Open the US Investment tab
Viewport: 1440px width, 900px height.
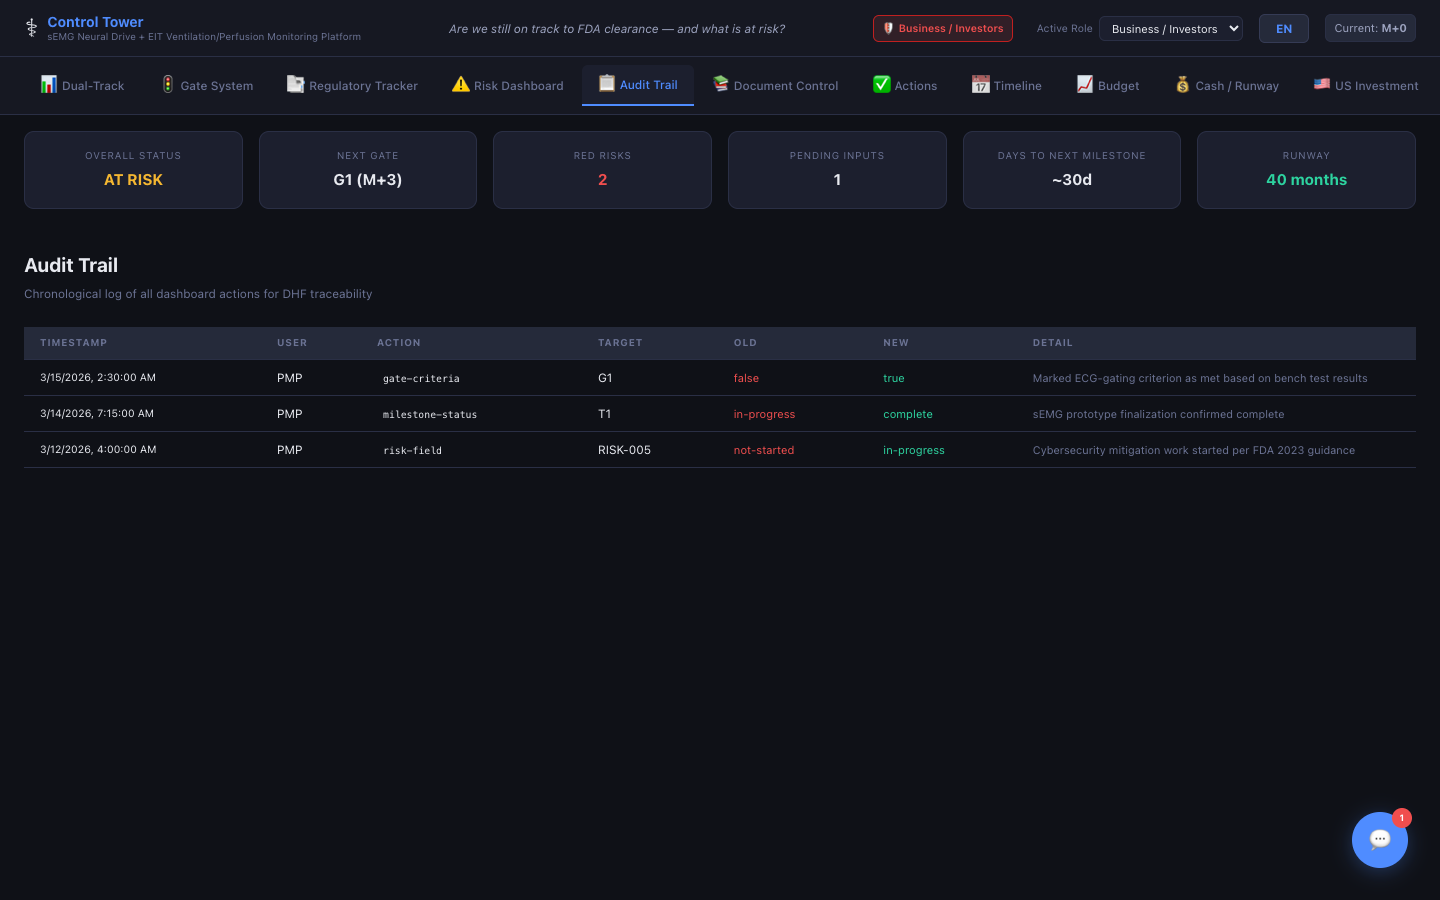(1365, 86)
